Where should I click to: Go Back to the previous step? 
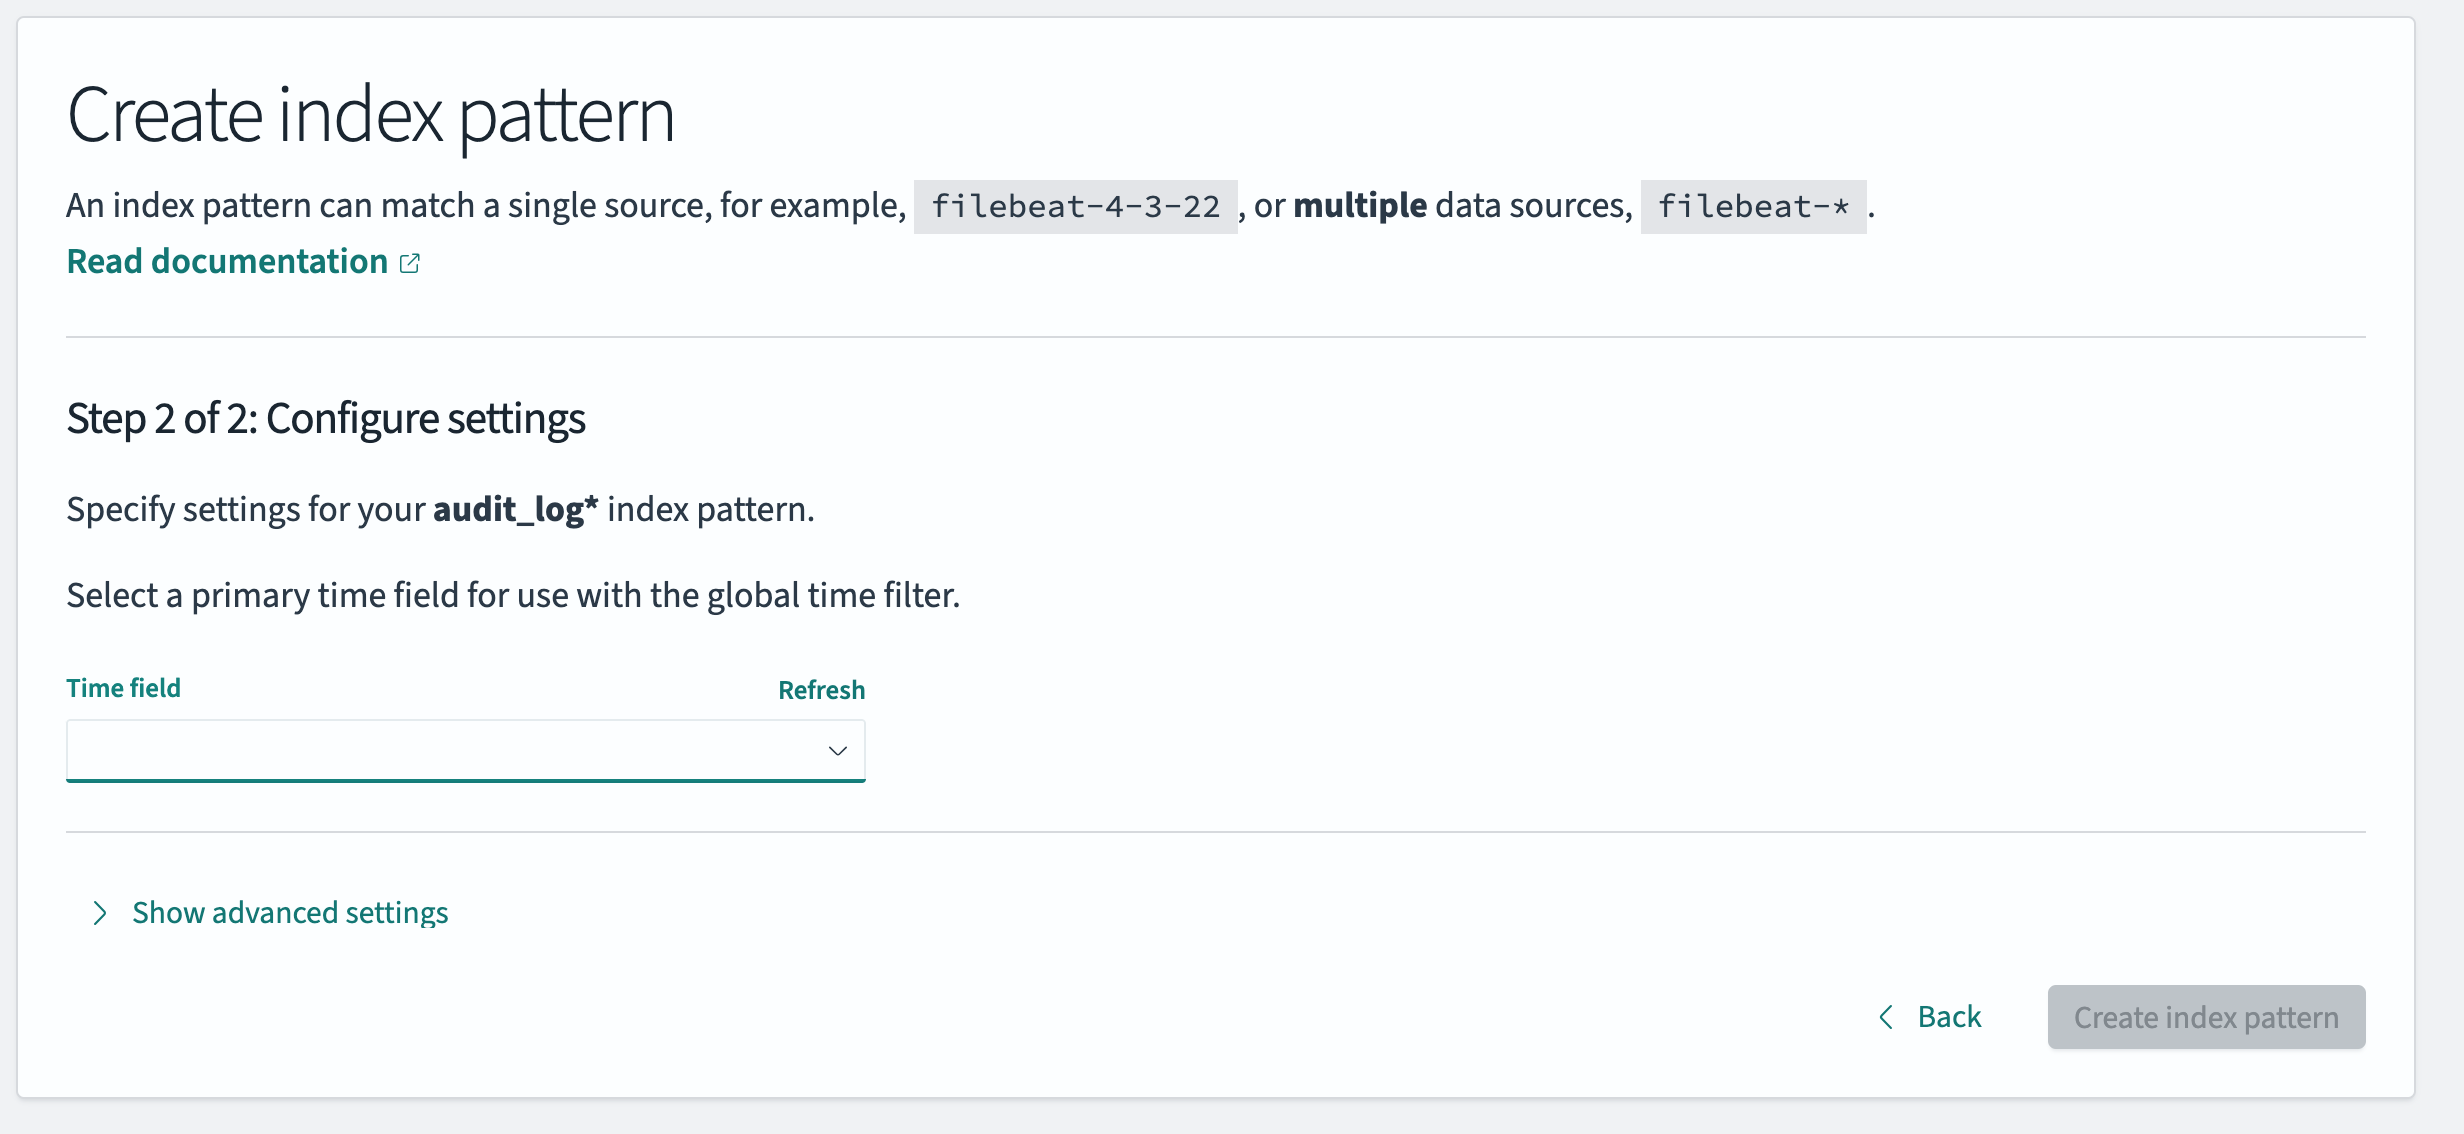[x=1948, y=1017]
